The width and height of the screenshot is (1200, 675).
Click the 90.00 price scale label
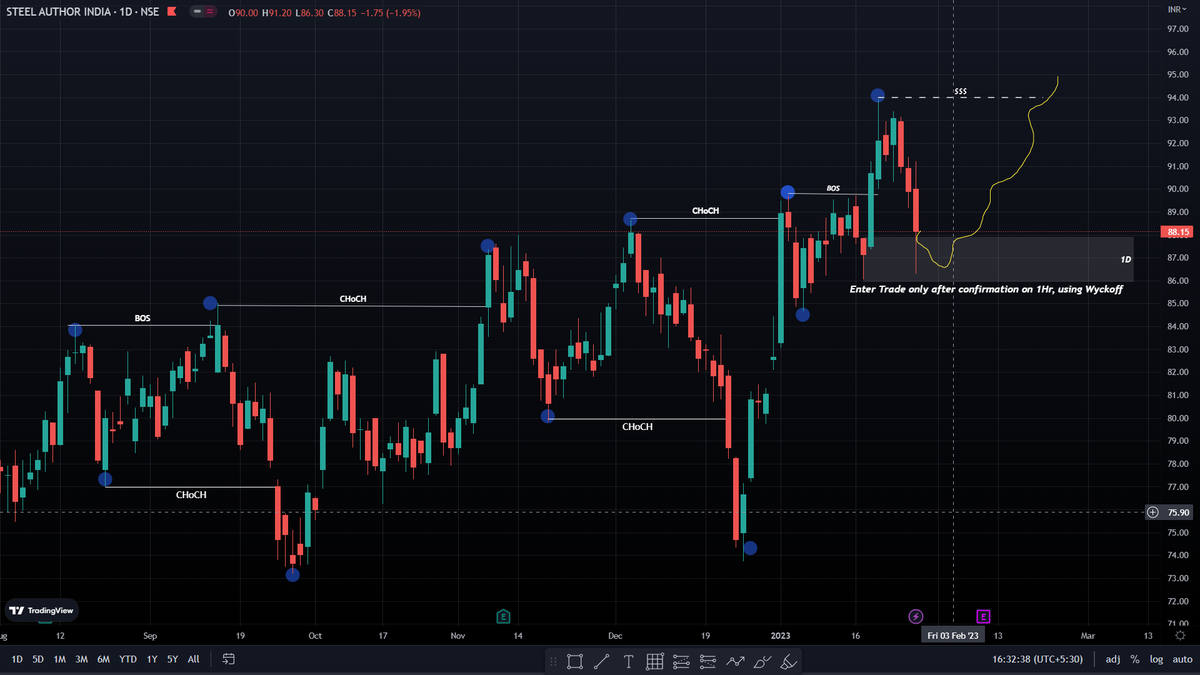coord(1177,189)
